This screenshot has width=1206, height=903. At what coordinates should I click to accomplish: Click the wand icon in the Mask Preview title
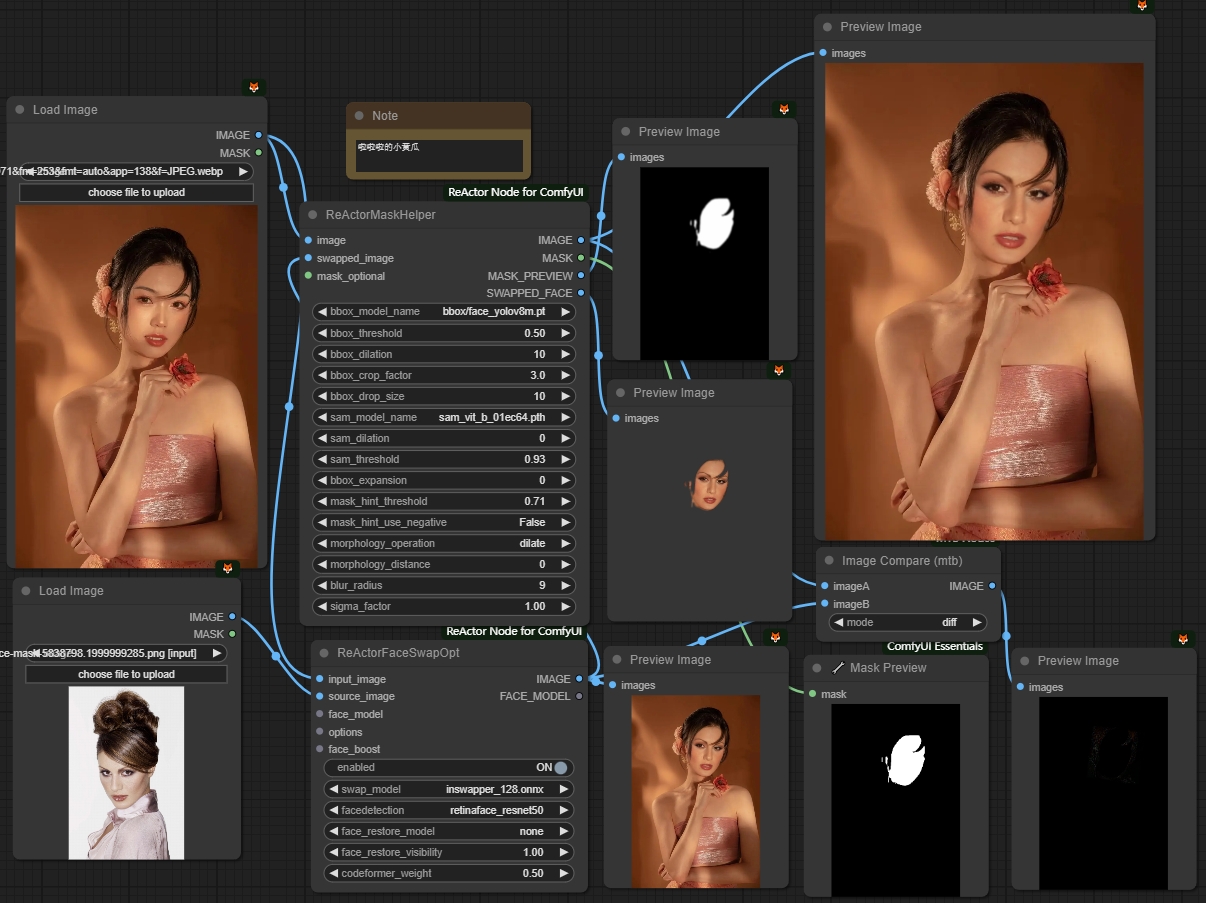(x=838, y=668)
